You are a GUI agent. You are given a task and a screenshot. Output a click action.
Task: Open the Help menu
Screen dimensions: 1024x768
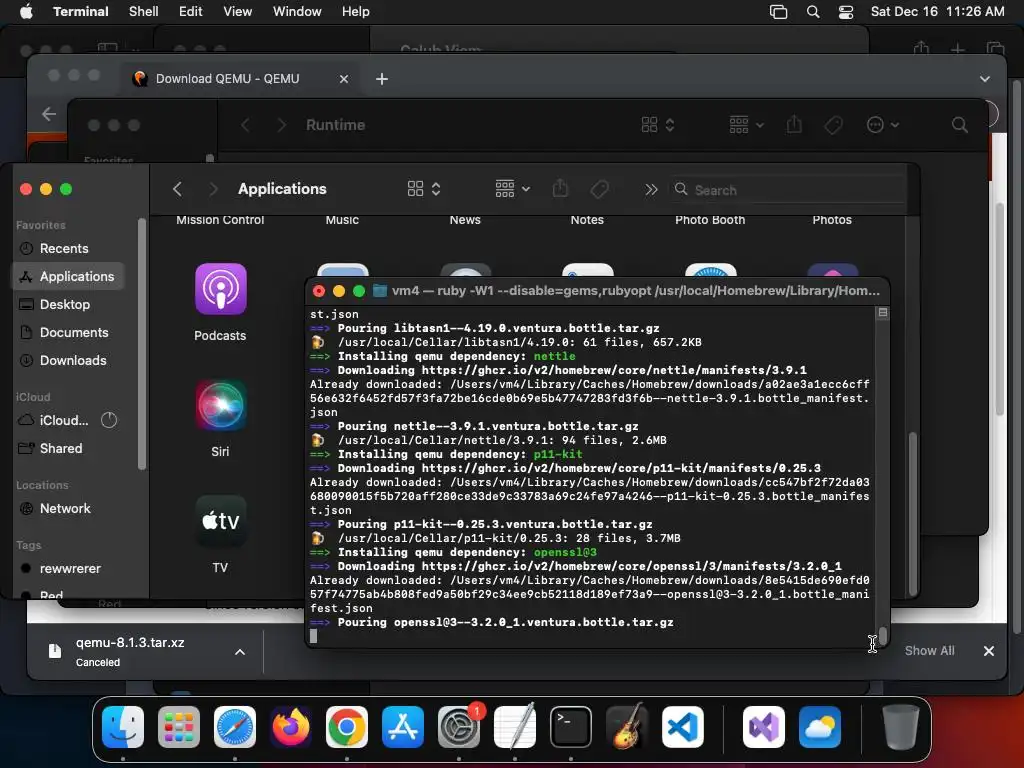356,12
